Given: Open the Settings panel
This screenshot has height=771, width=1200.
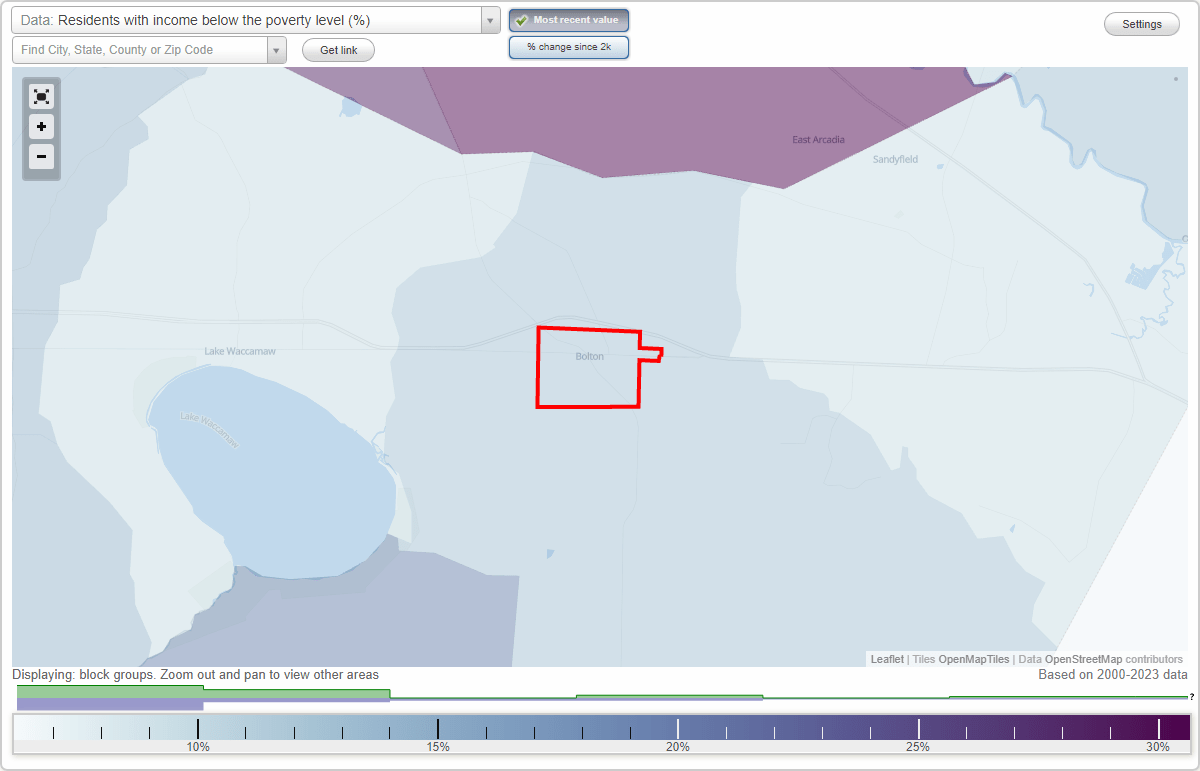Looking at the screenshot, I should [x=1141, y=23].
